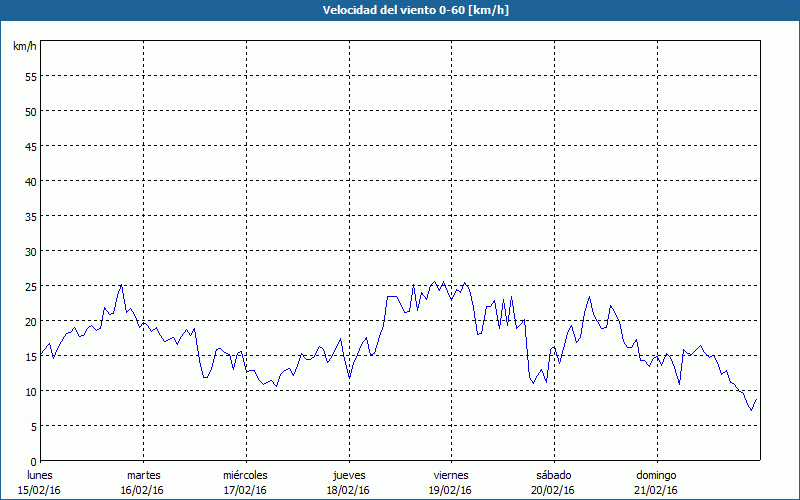800x500 pixels.
Task: Select the 25 tick label on y-axis
Action: 30,286
